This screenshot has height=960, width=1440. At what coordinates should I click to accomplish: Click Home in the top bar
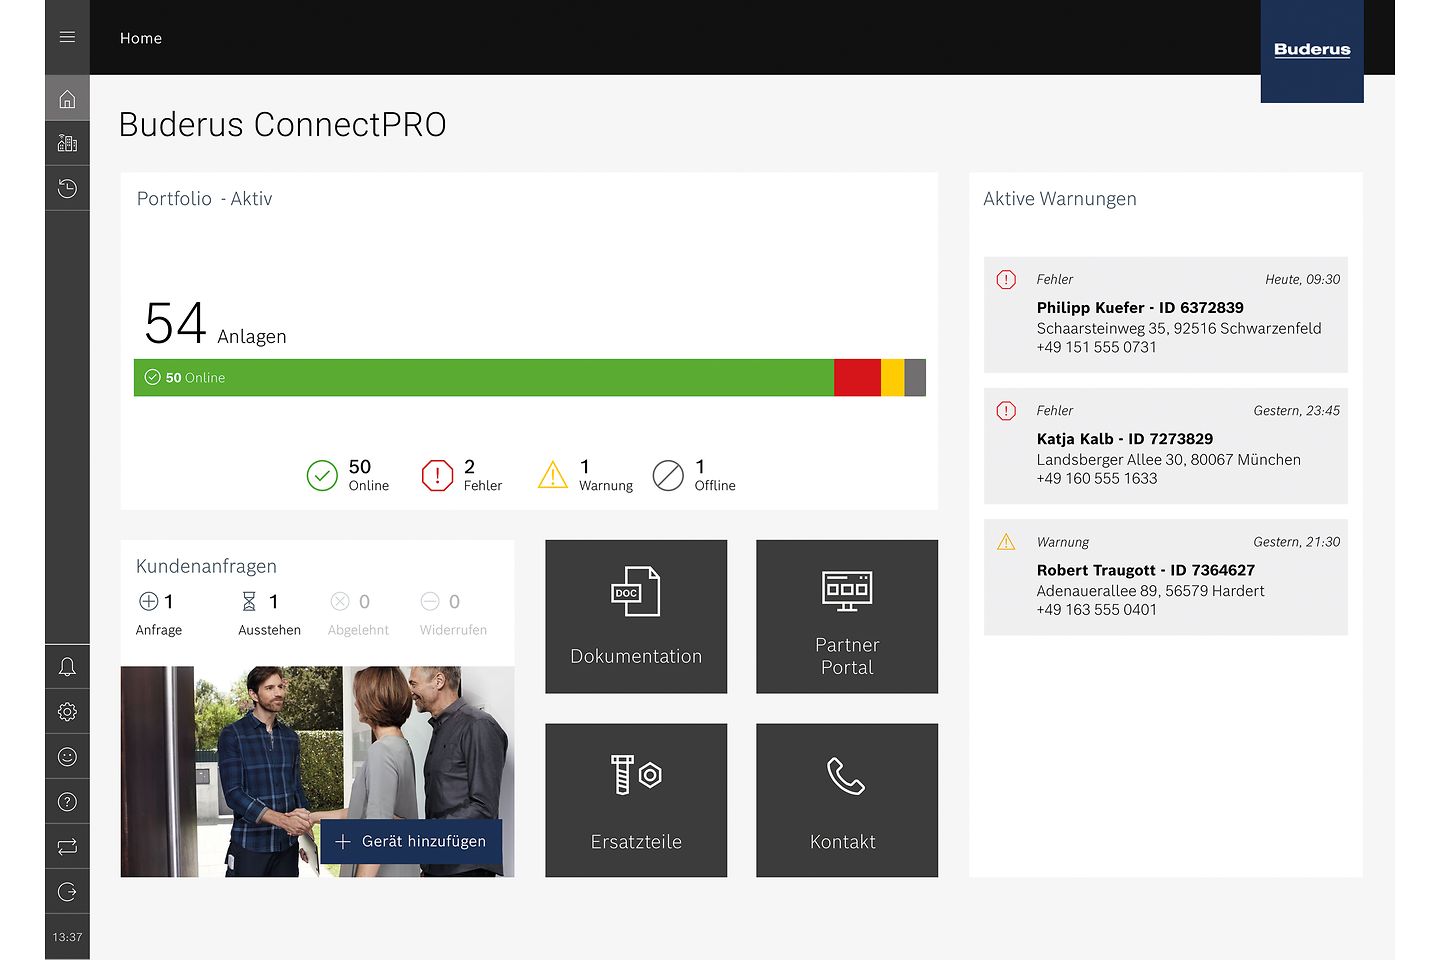141,38
